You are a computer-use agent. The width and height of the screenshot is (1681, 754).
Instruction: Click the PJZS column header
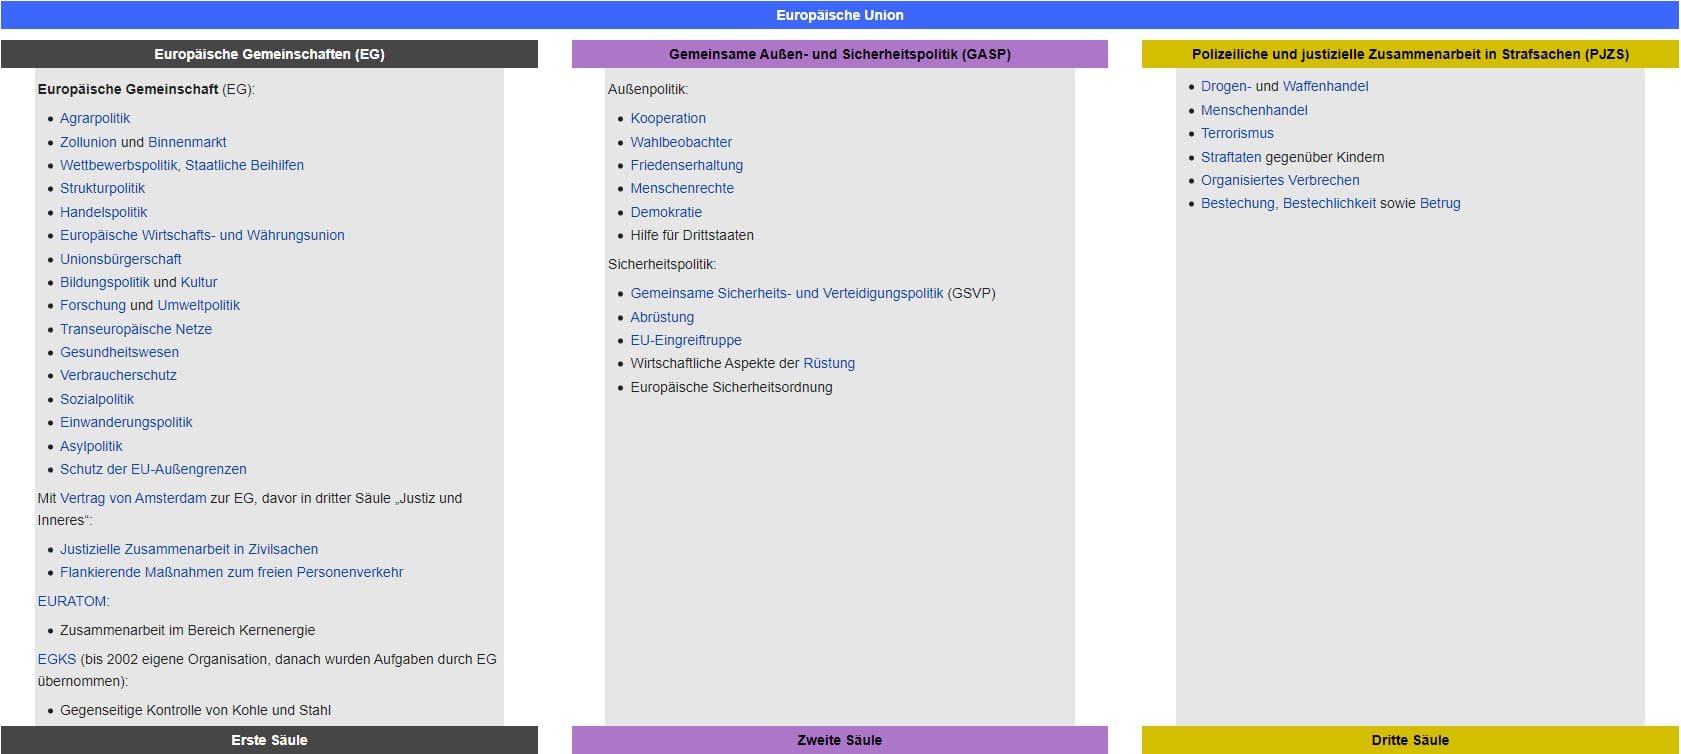[1410, 54]
